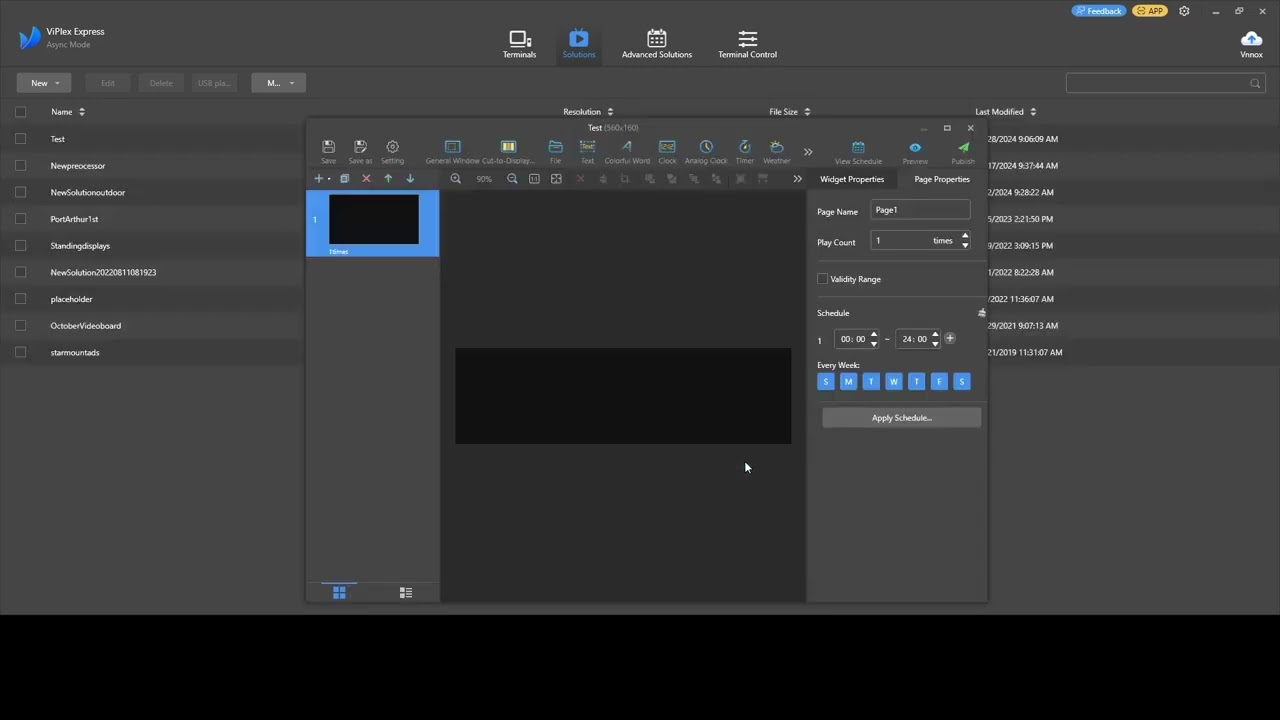Screen dimensions: 1280x720
Task: Add a schedule time range with plus
Action: point(950,338)
